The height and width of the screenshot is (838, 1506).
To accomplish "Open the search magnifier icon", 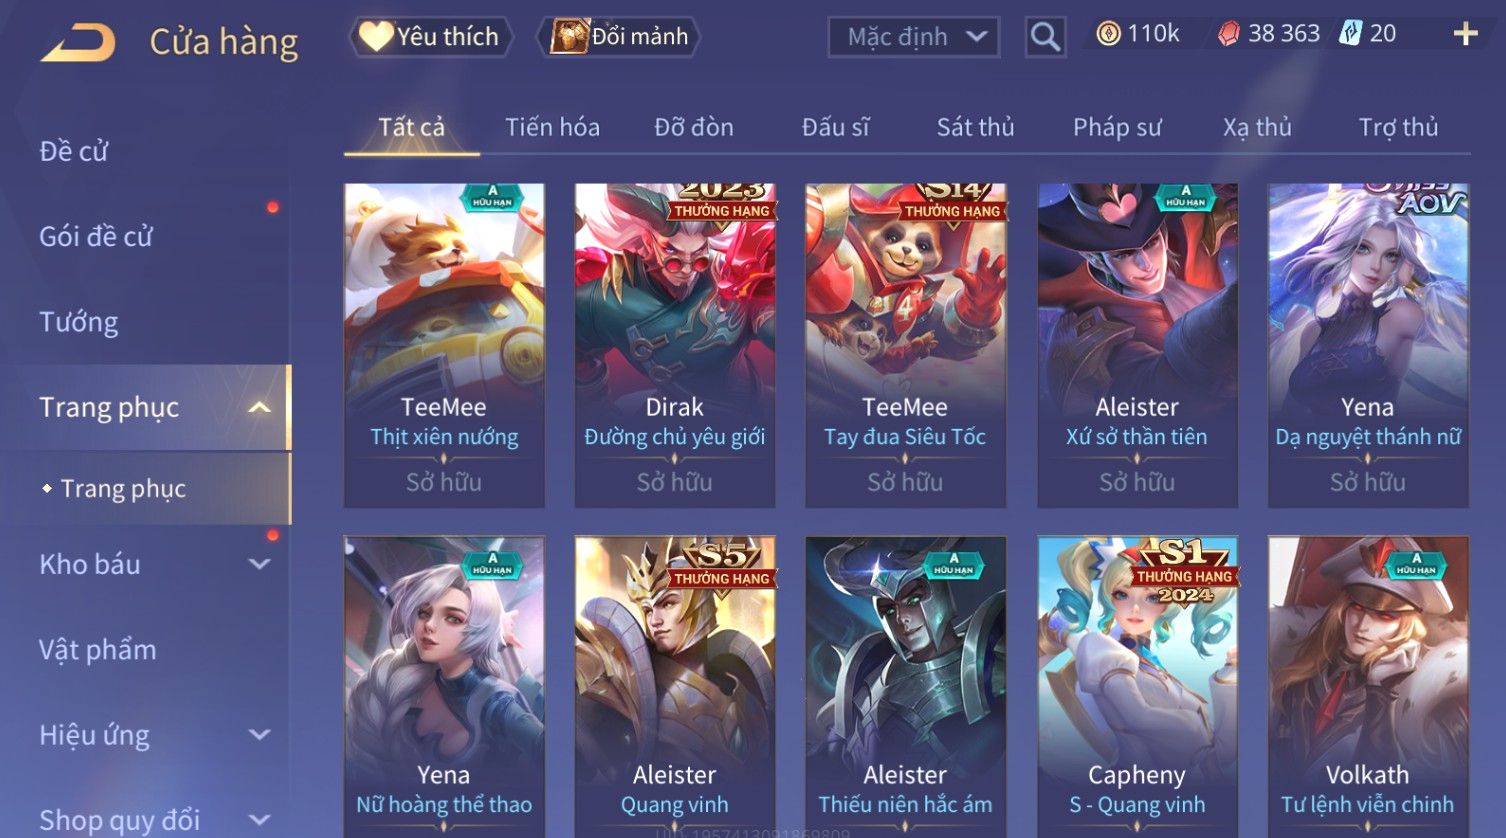I will coord(1045,37).
